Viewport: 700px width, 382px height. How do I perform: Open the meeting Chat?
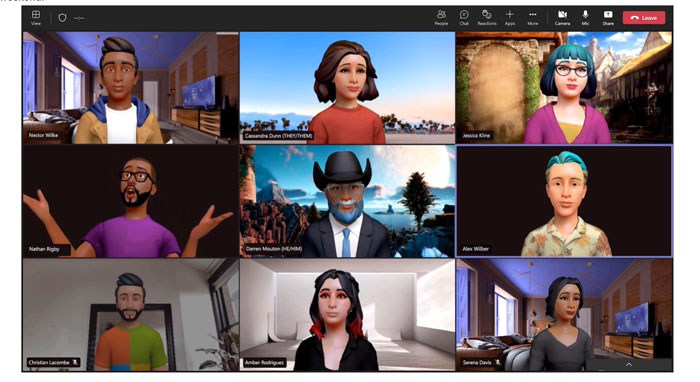pos(464,18)
